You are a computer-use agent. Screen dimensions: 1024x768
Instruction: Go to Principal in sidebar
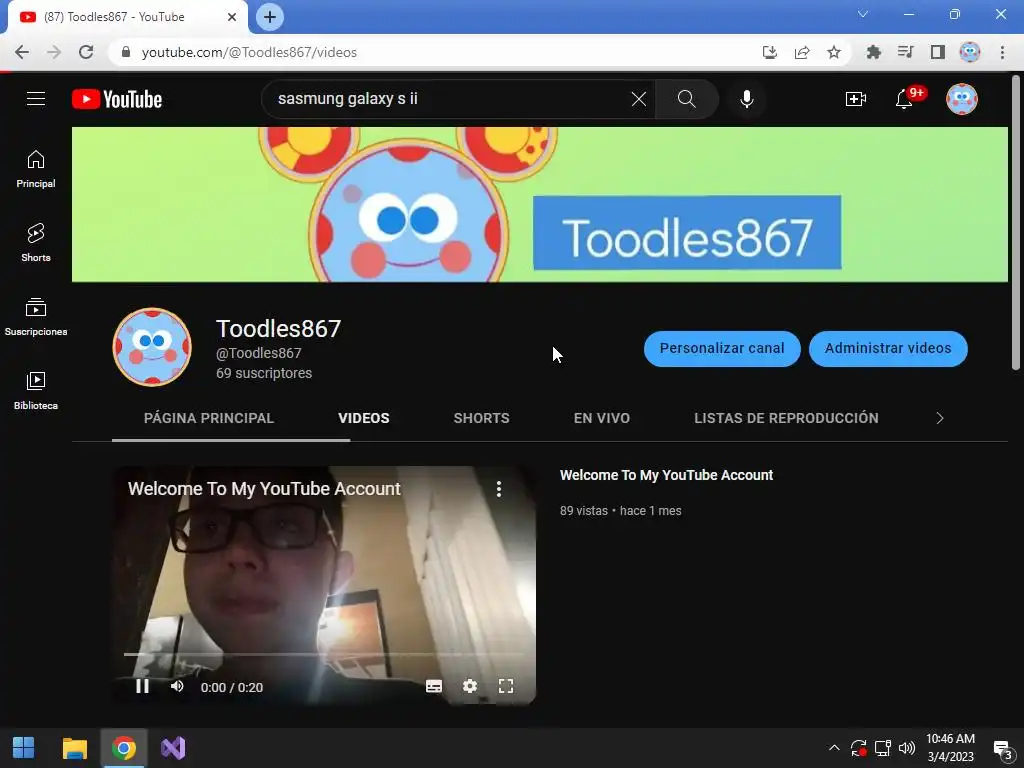(x=36, y=169)
